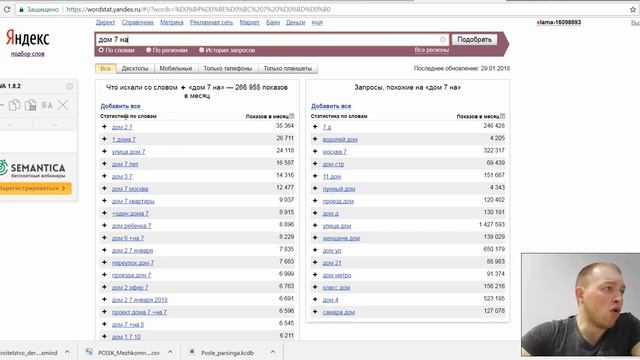Expand the «ещё» services menu

317,22
